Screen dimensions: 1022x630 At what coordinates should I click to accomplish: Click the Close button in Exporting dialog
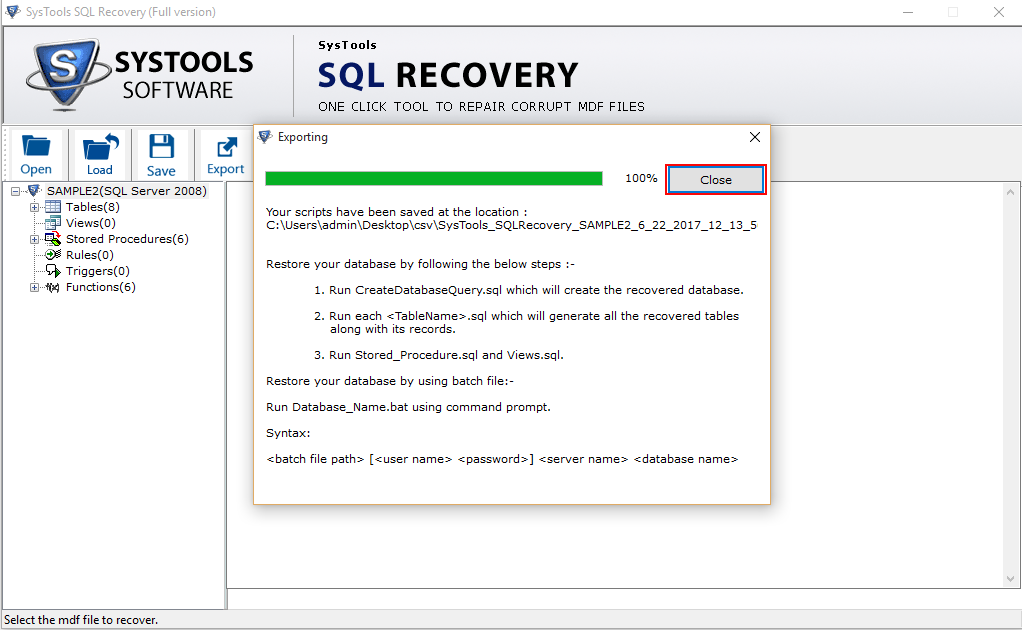(x=716, y=180)
